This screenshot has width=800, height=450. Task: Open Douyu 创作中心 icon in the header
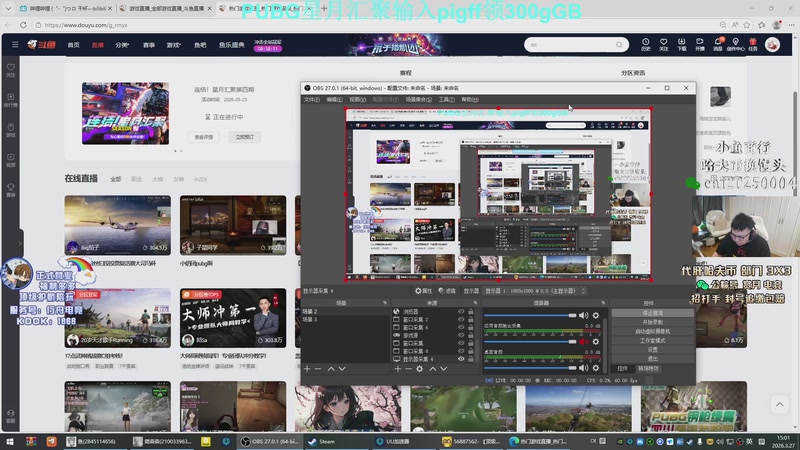point(735,44)
